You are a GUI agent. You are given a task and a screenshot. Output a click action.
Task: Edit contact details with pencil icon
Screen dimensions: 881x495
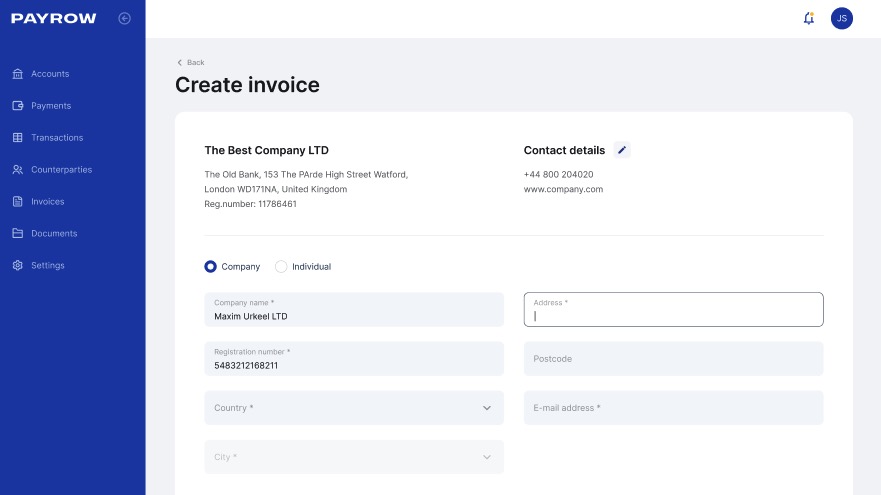(622, 150)
